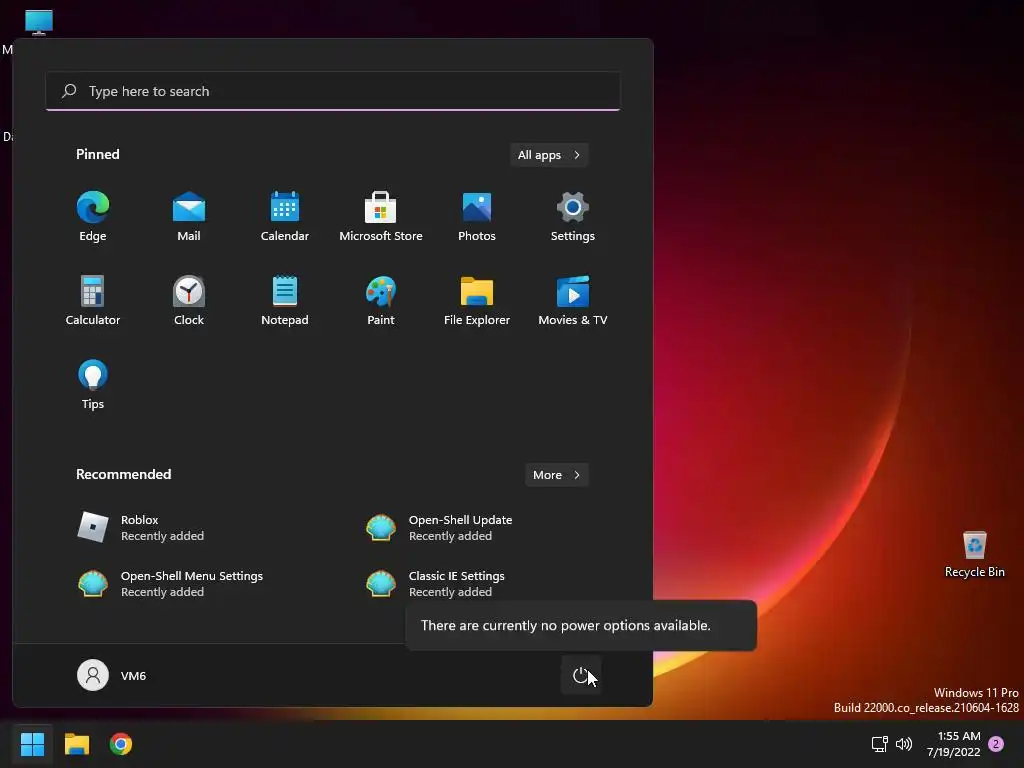Open the volume speaker tray icon
The width and height of the screenshot is (1024, 768).
point(904,744)
